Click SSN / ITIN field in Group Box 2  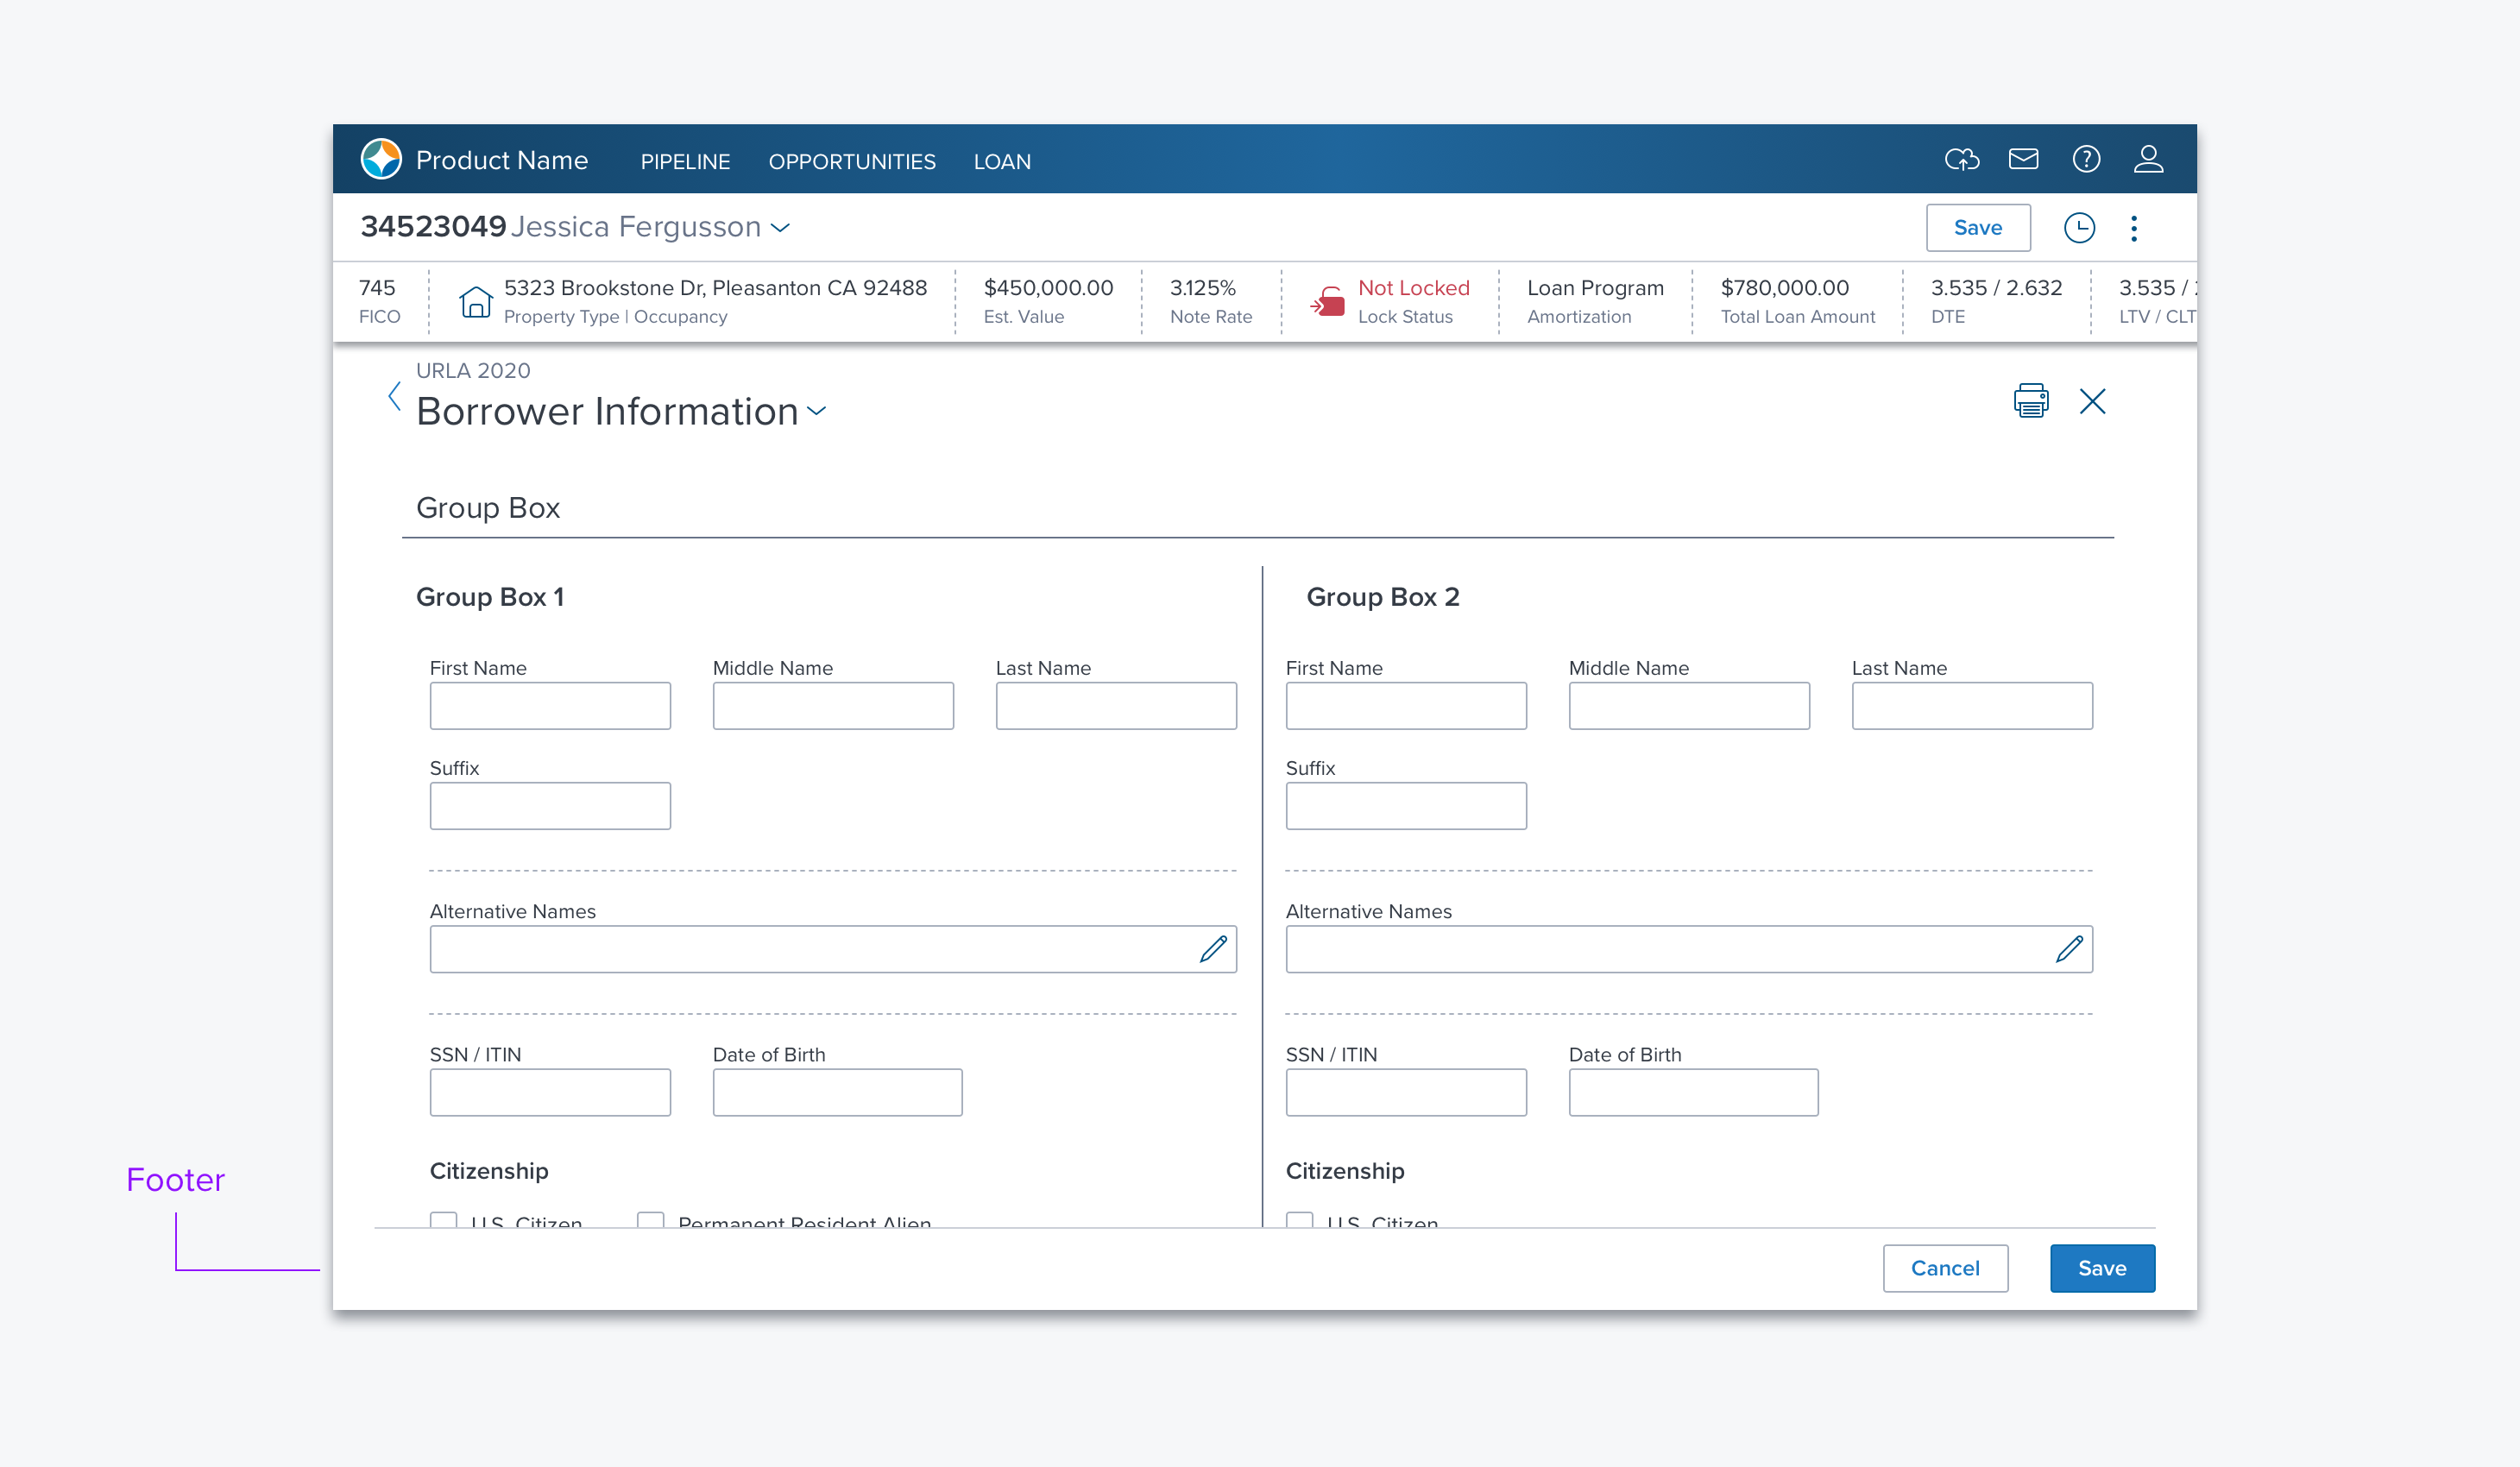pos(1406,1092)
